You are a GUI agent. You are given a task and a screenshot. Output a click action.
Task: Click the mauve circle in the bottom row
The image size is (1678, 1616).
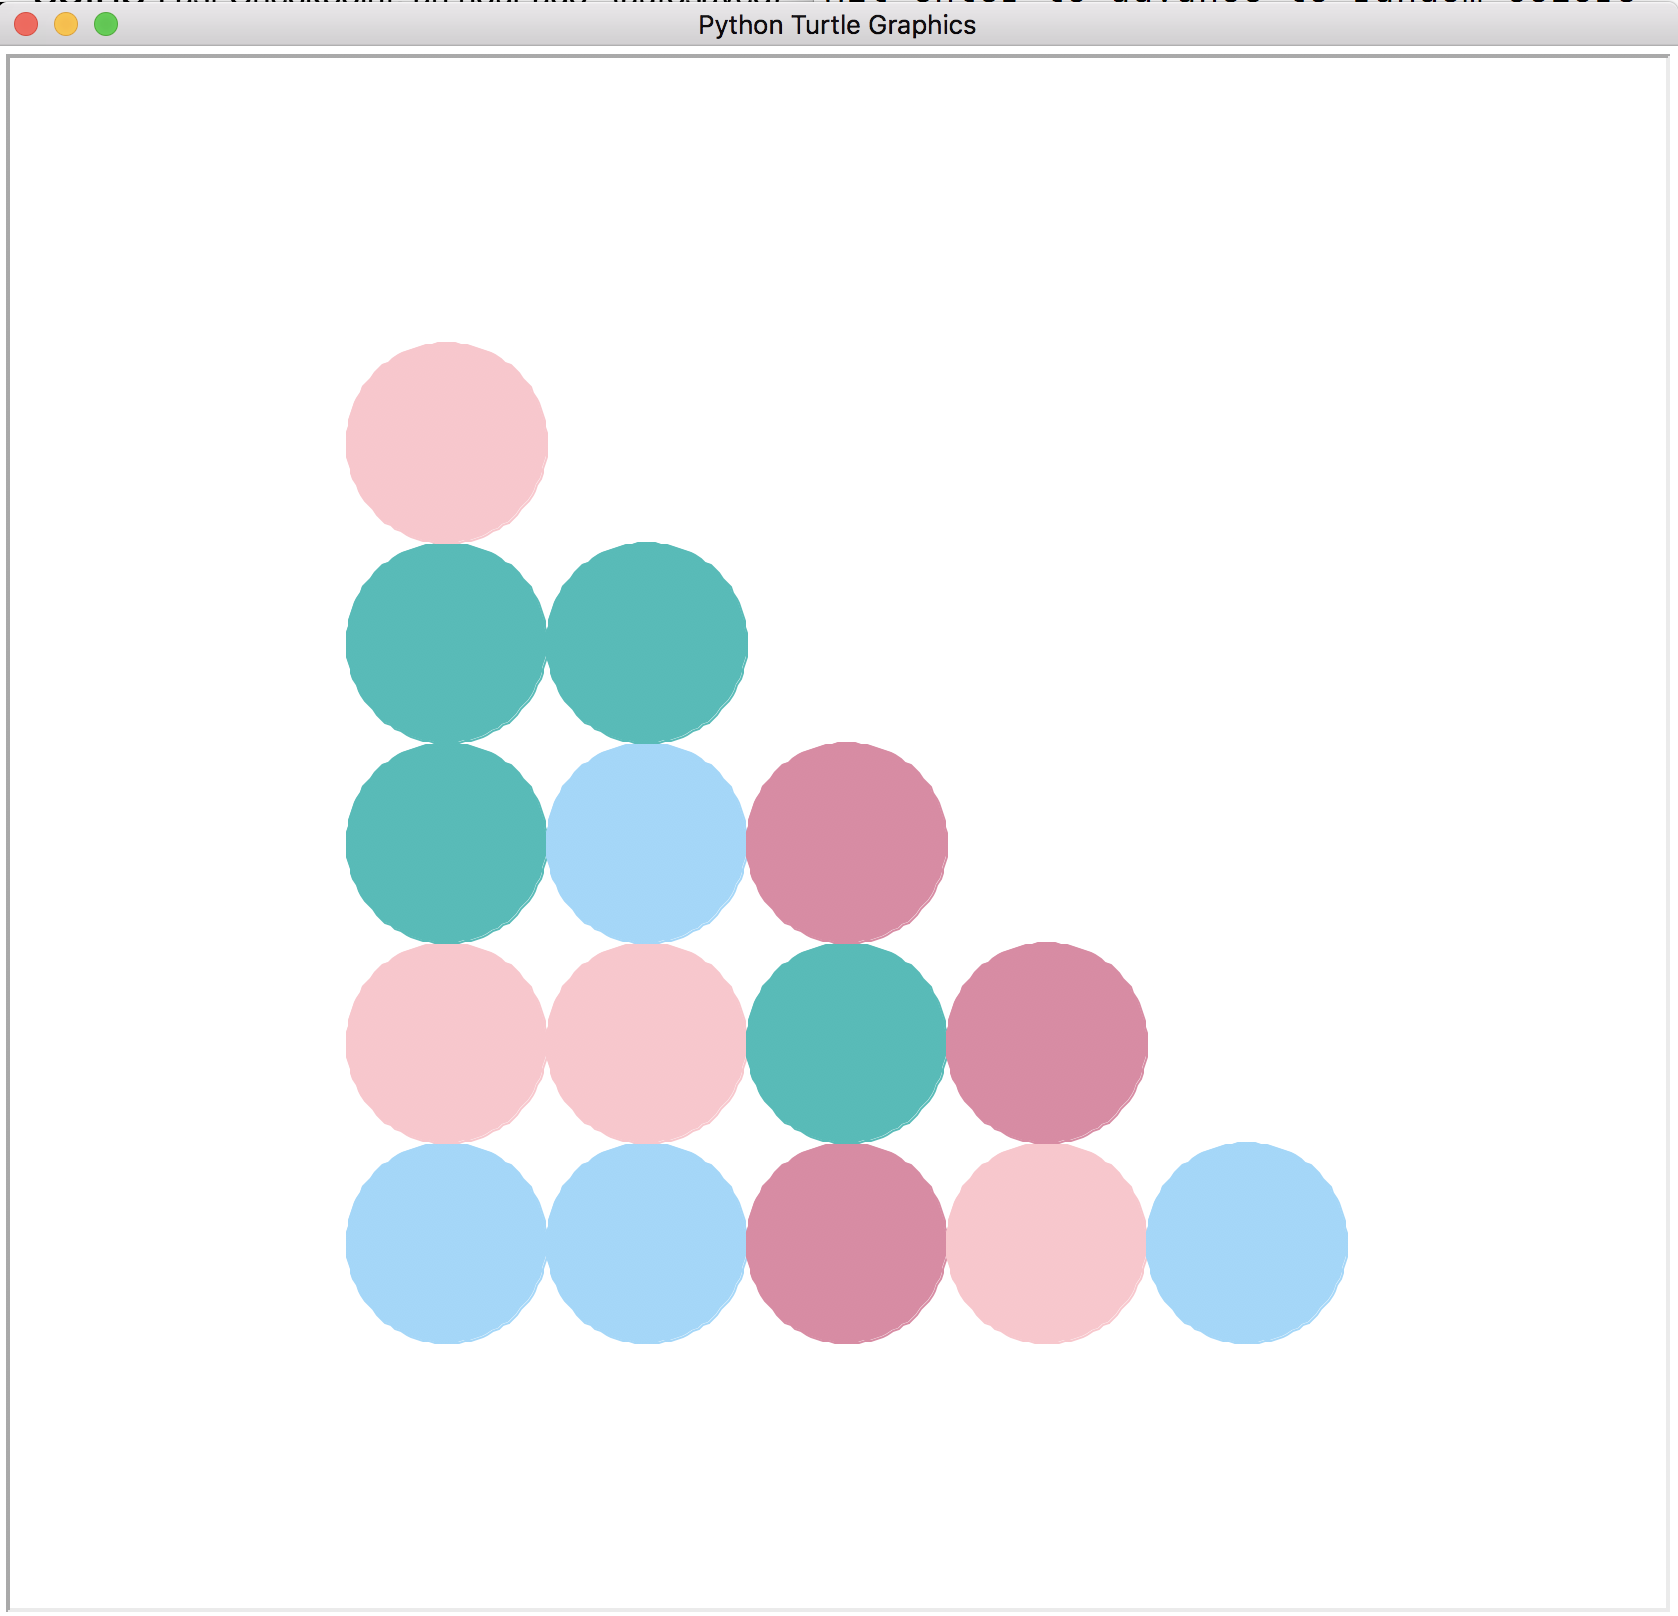847,1243
